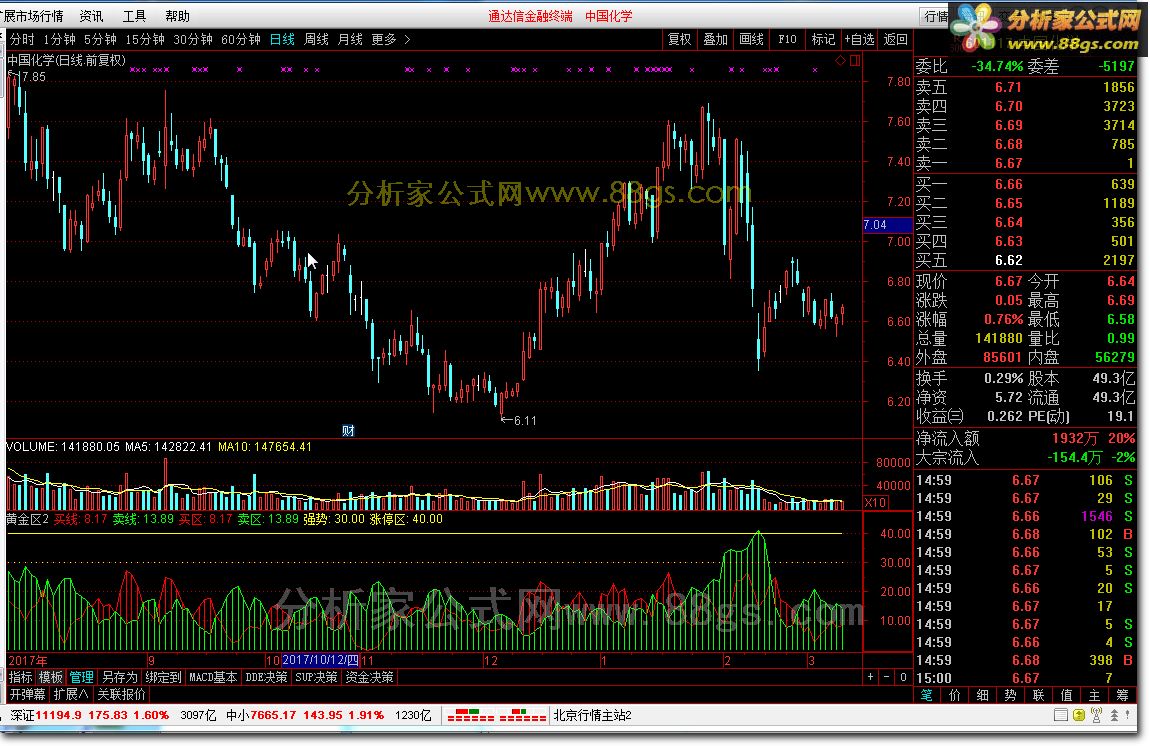Click the 标记 mark button
Image resolution: width=1150 pixels, height=746 pixels.
tap(824, 40)
